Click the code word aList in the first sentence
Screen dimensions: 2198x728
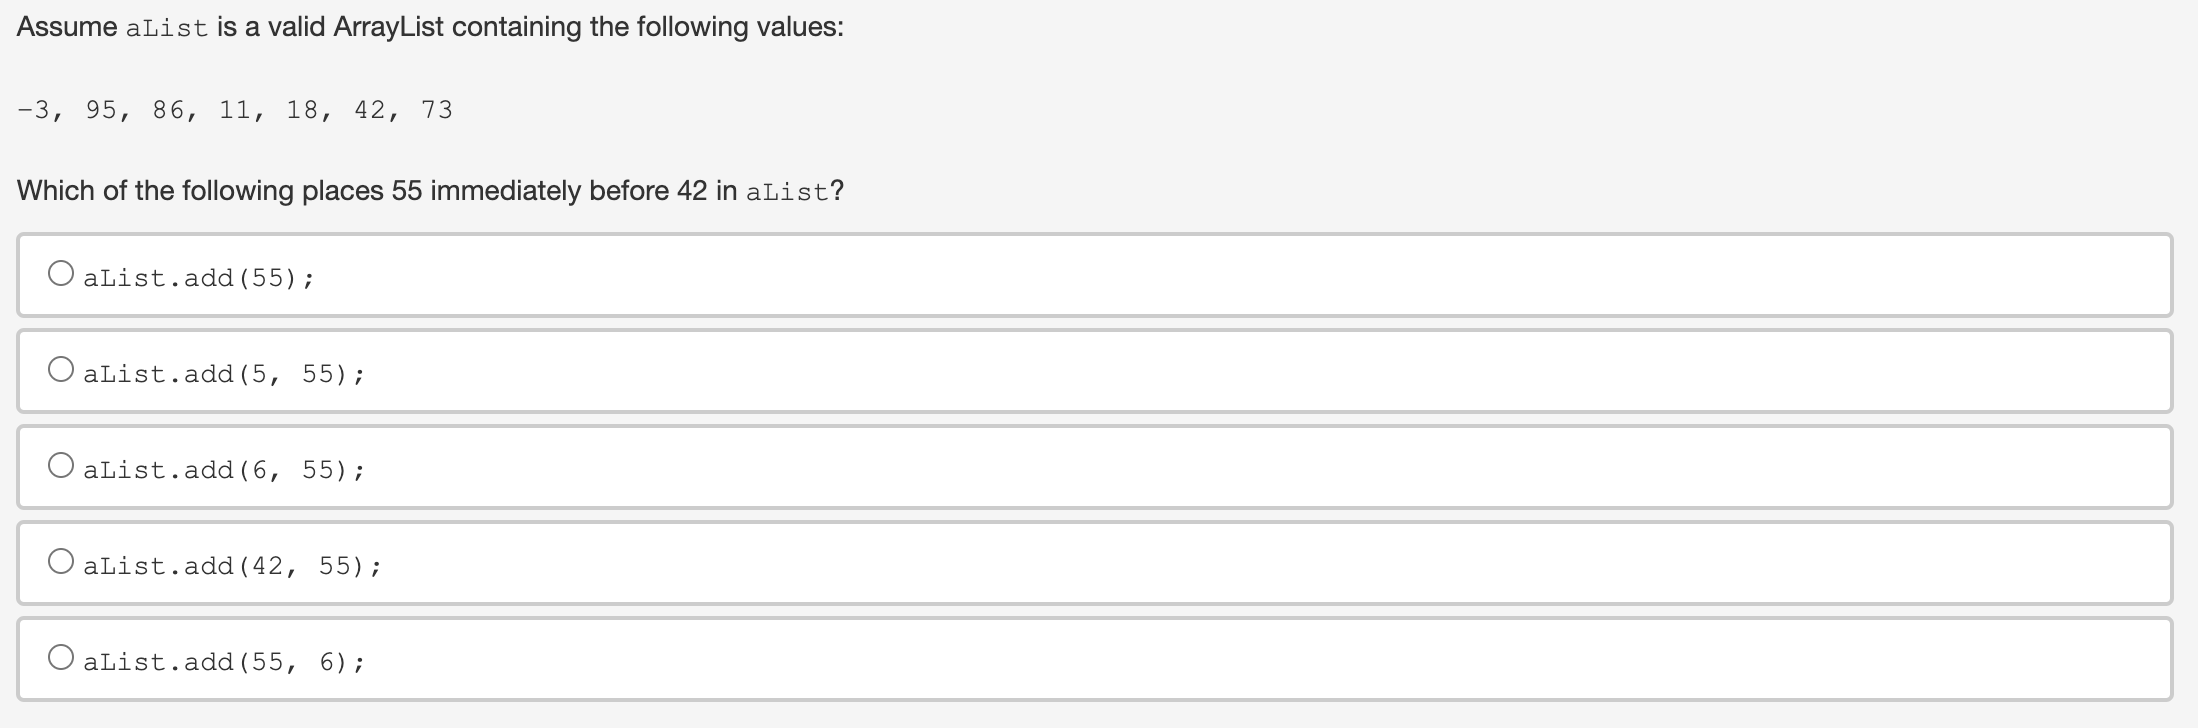pos(167,29)
